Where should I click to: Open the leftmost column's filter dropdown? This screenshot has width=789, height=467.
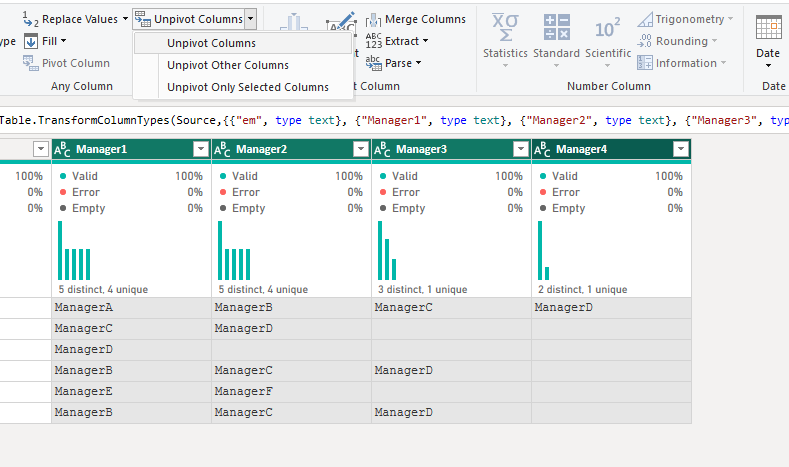pos(41,149)
